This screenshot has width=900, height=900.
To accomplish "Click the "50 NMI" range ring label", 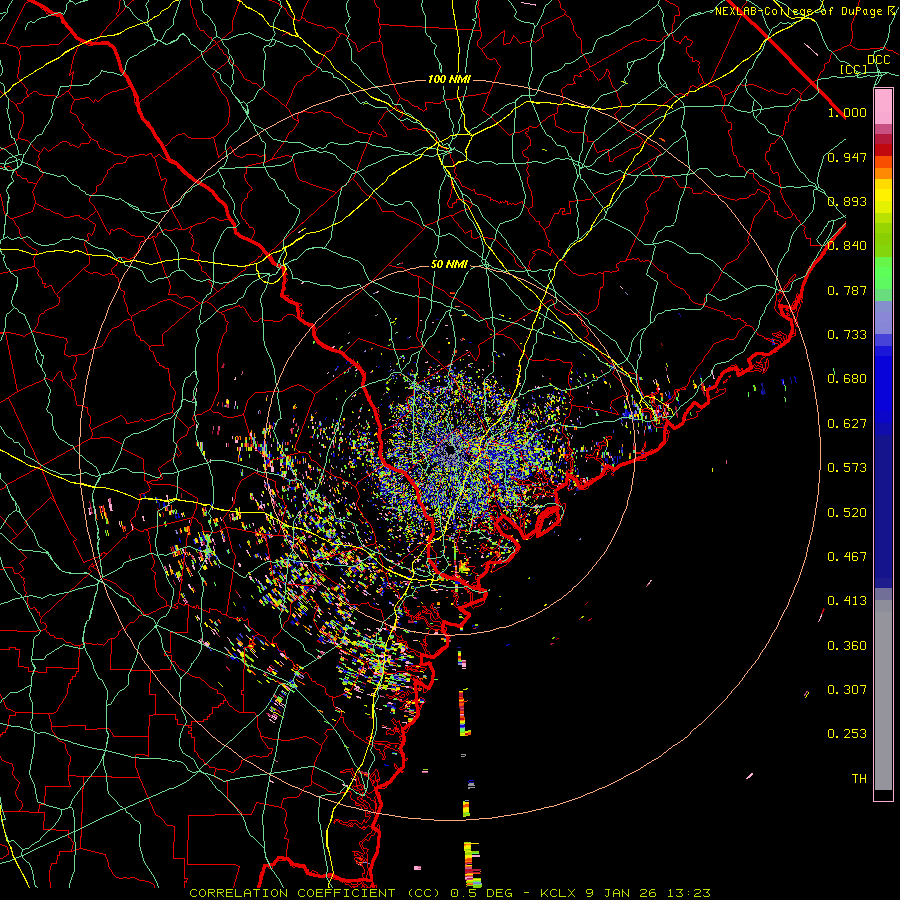I will coord(449,265).
